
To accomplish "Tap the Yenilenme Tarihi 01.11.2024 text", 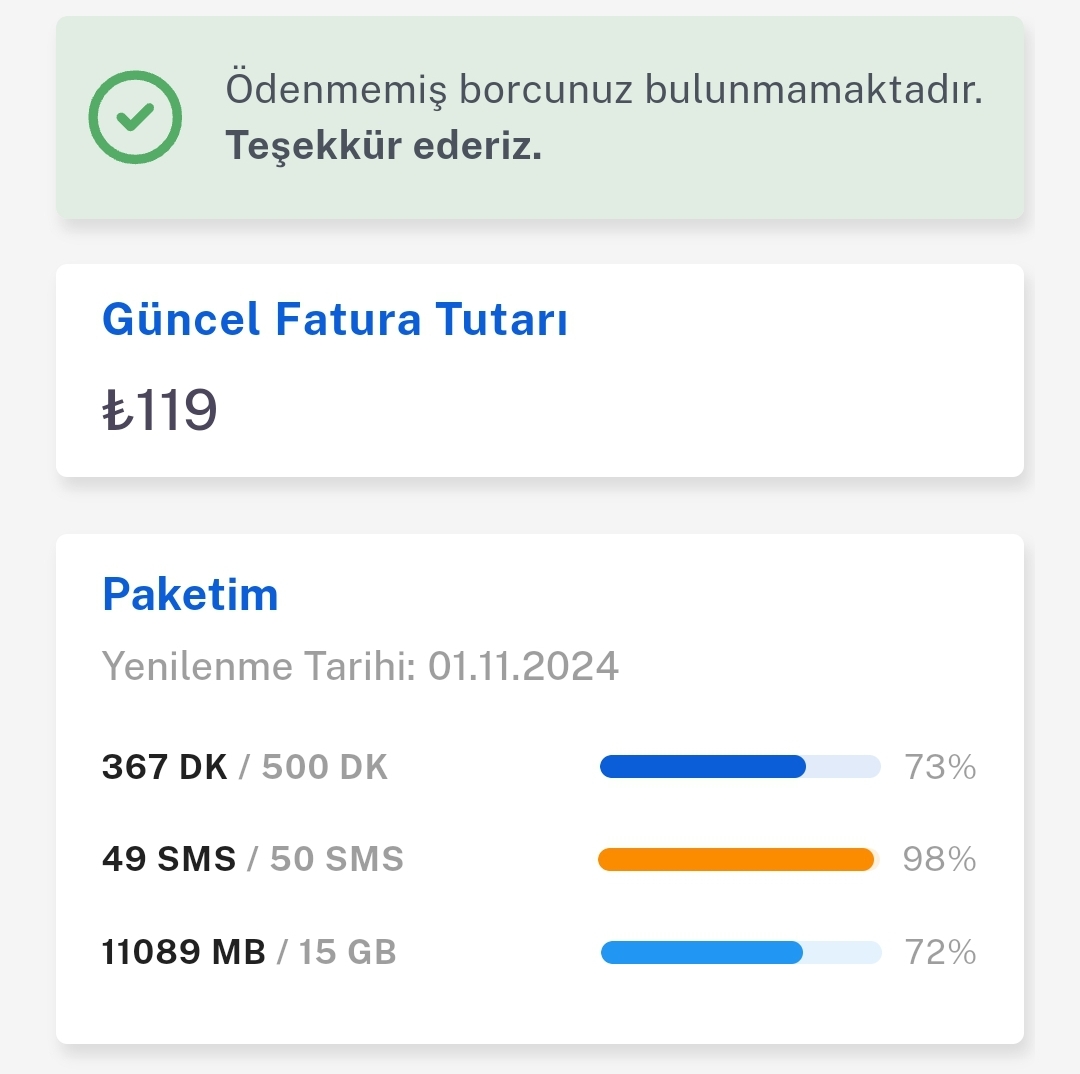I will coord(360,666).
